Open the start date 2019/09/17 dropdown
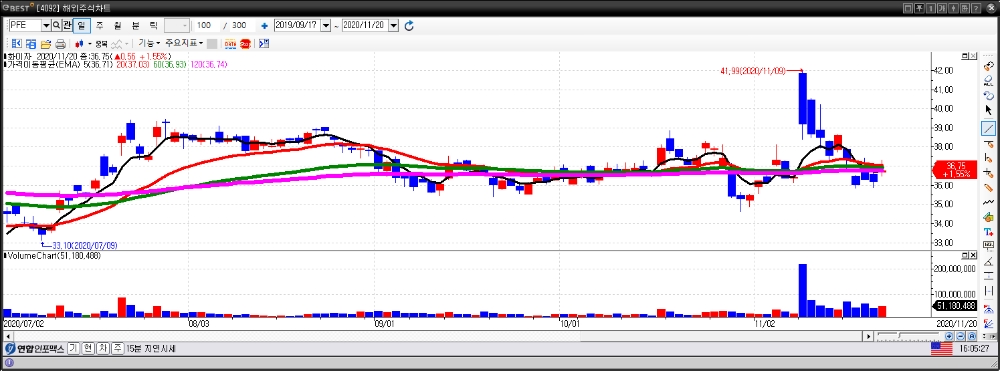Image resolution: width=1000 pixels, height=371 pixels. pos(326,25)
